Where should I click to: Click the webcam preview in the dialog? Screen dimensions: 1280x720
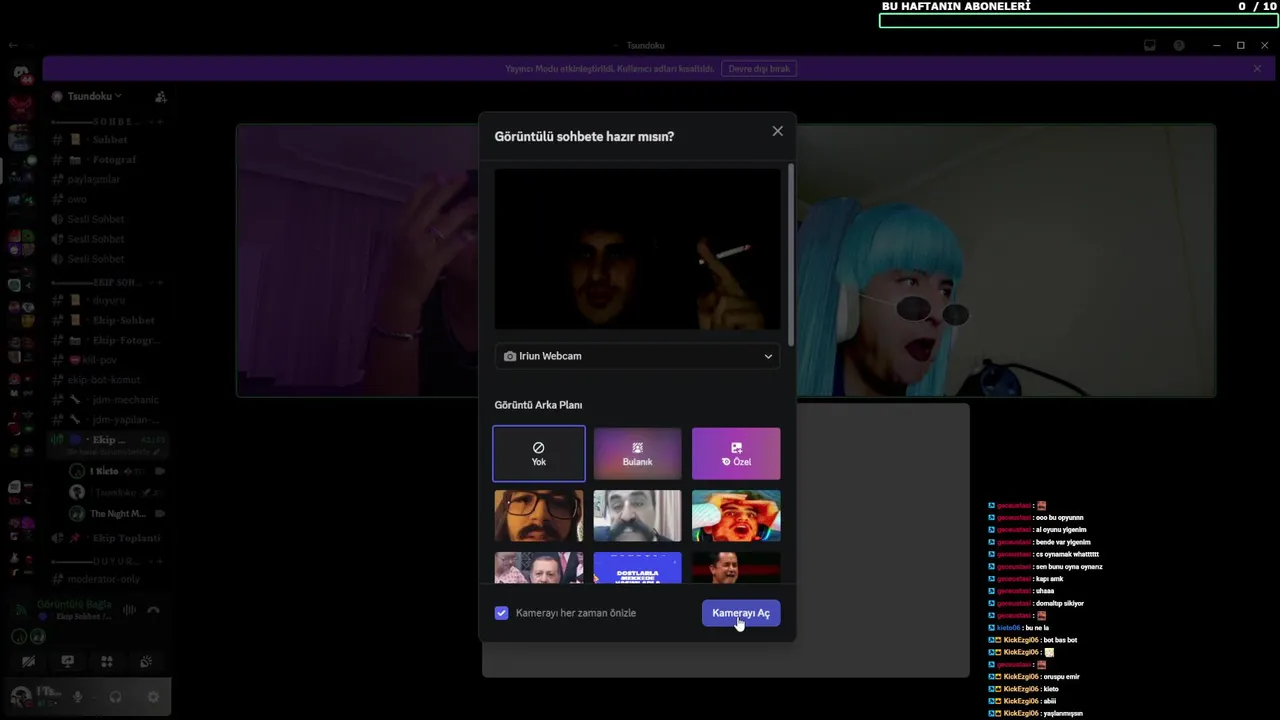638,249
